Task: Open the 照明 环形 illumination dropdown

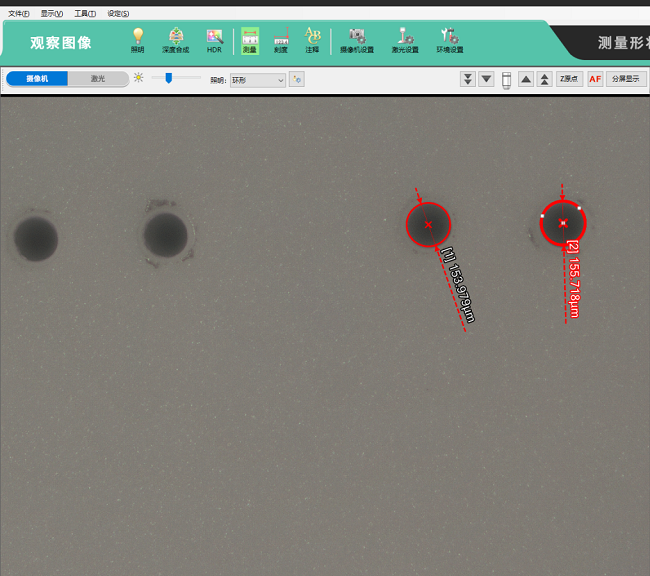Action: pyautogui.click(x=257, y=80)
